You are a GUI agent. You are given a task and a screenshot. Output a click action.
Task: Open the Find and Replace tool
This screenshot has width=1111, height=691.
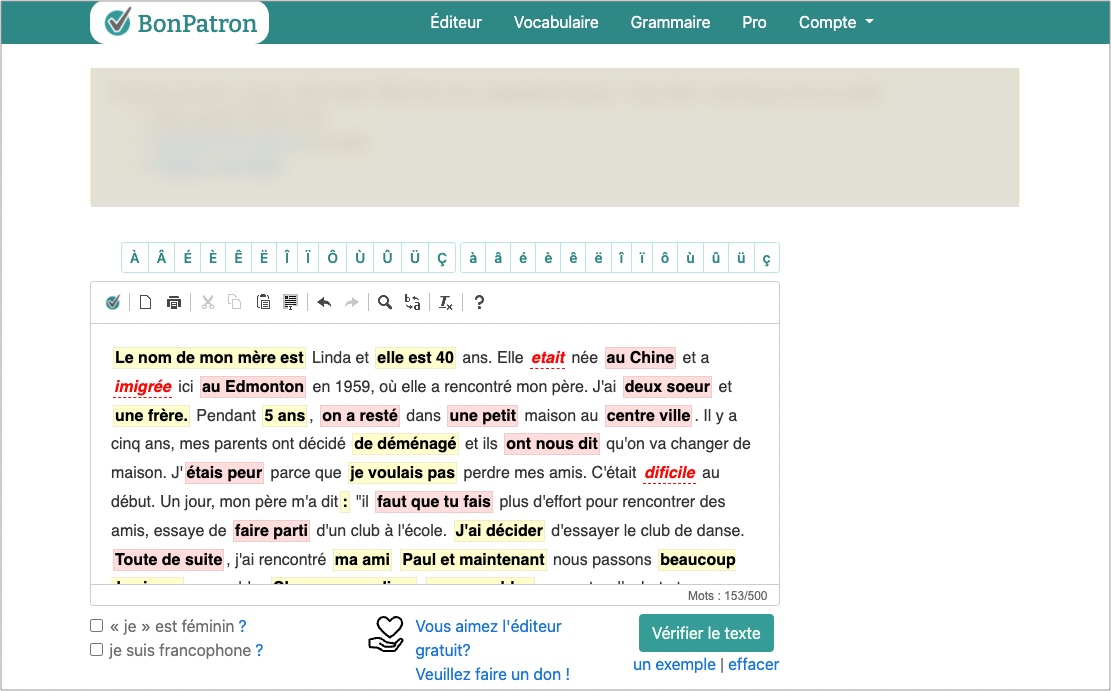tap(412, 303)
